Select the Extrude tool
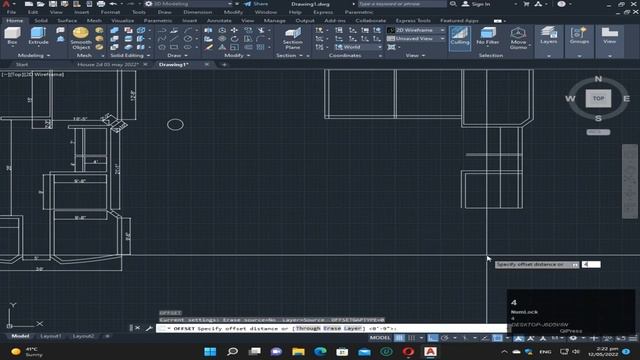The image size is (640, 360). coord(38,36)
